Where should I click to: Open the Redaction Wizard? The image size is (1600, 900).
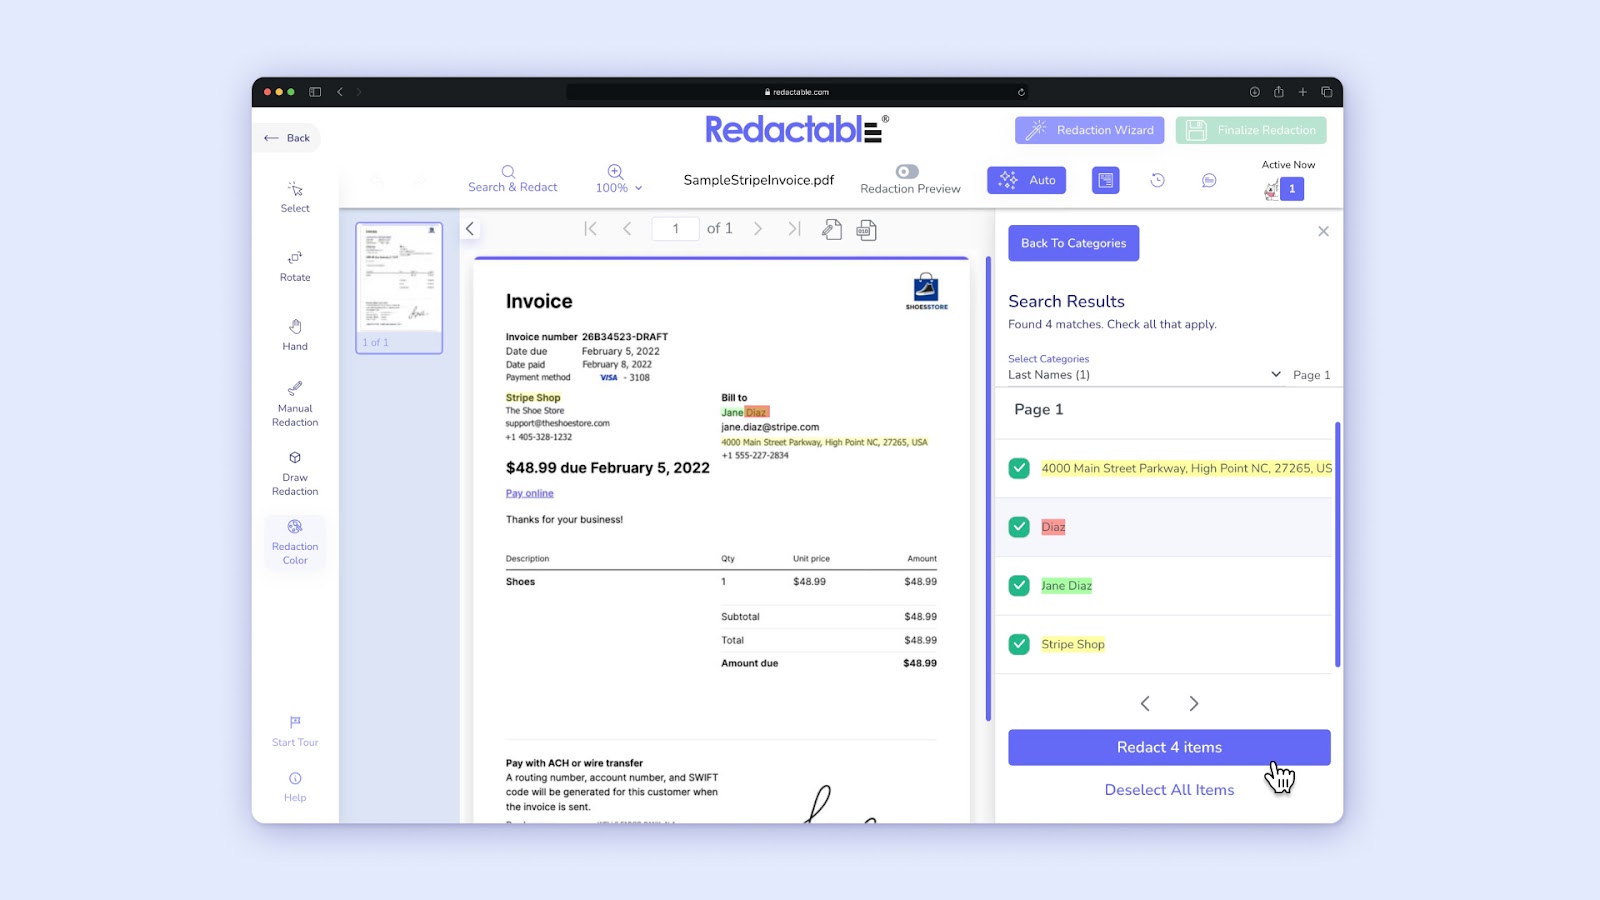(1090, 130)
